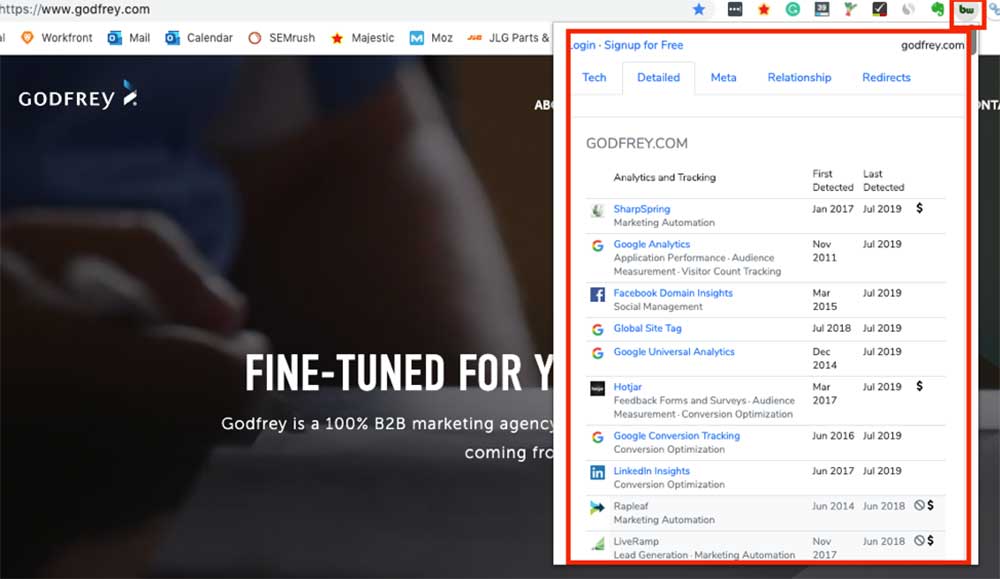This screenshot has width=1000, height=579.
Task: Click the Last Detected column header
Action: [883, 180]
